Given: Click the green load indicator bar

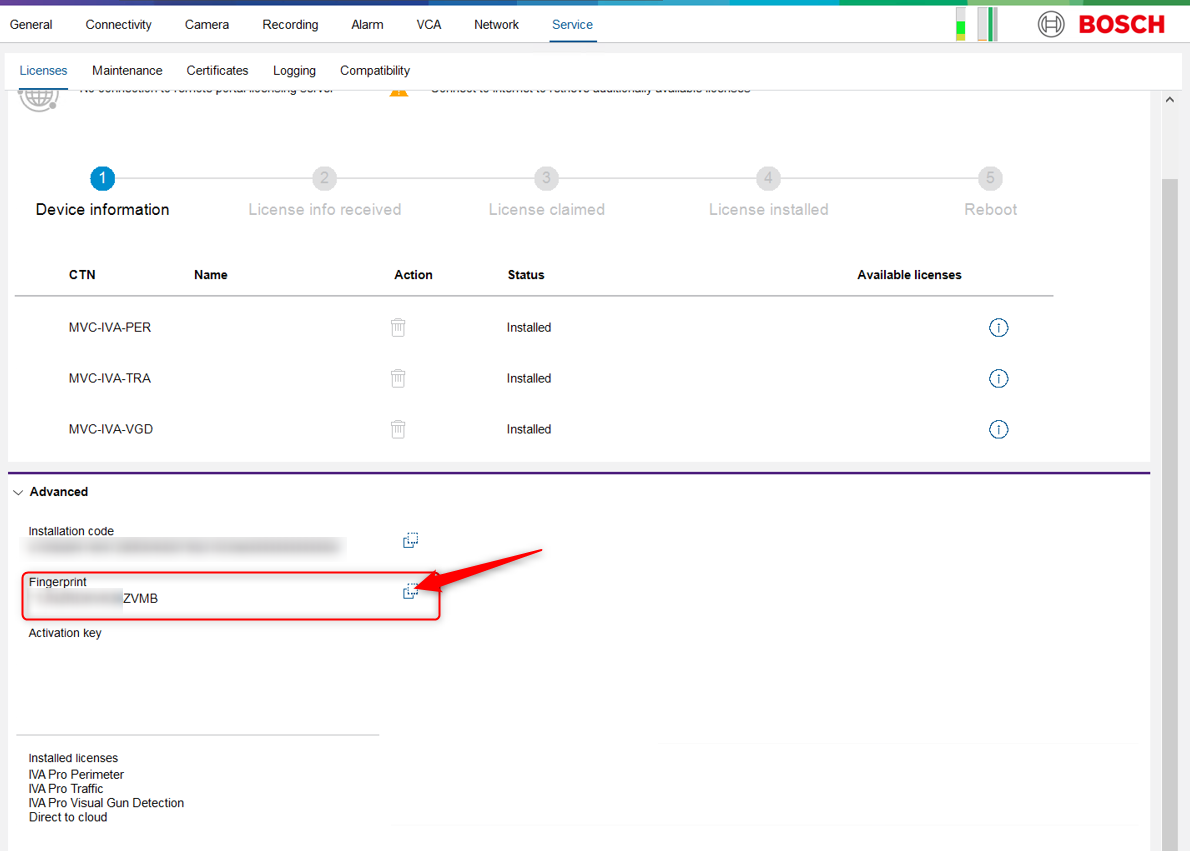Looking at the screenshot, I should (x=961, y=25).
